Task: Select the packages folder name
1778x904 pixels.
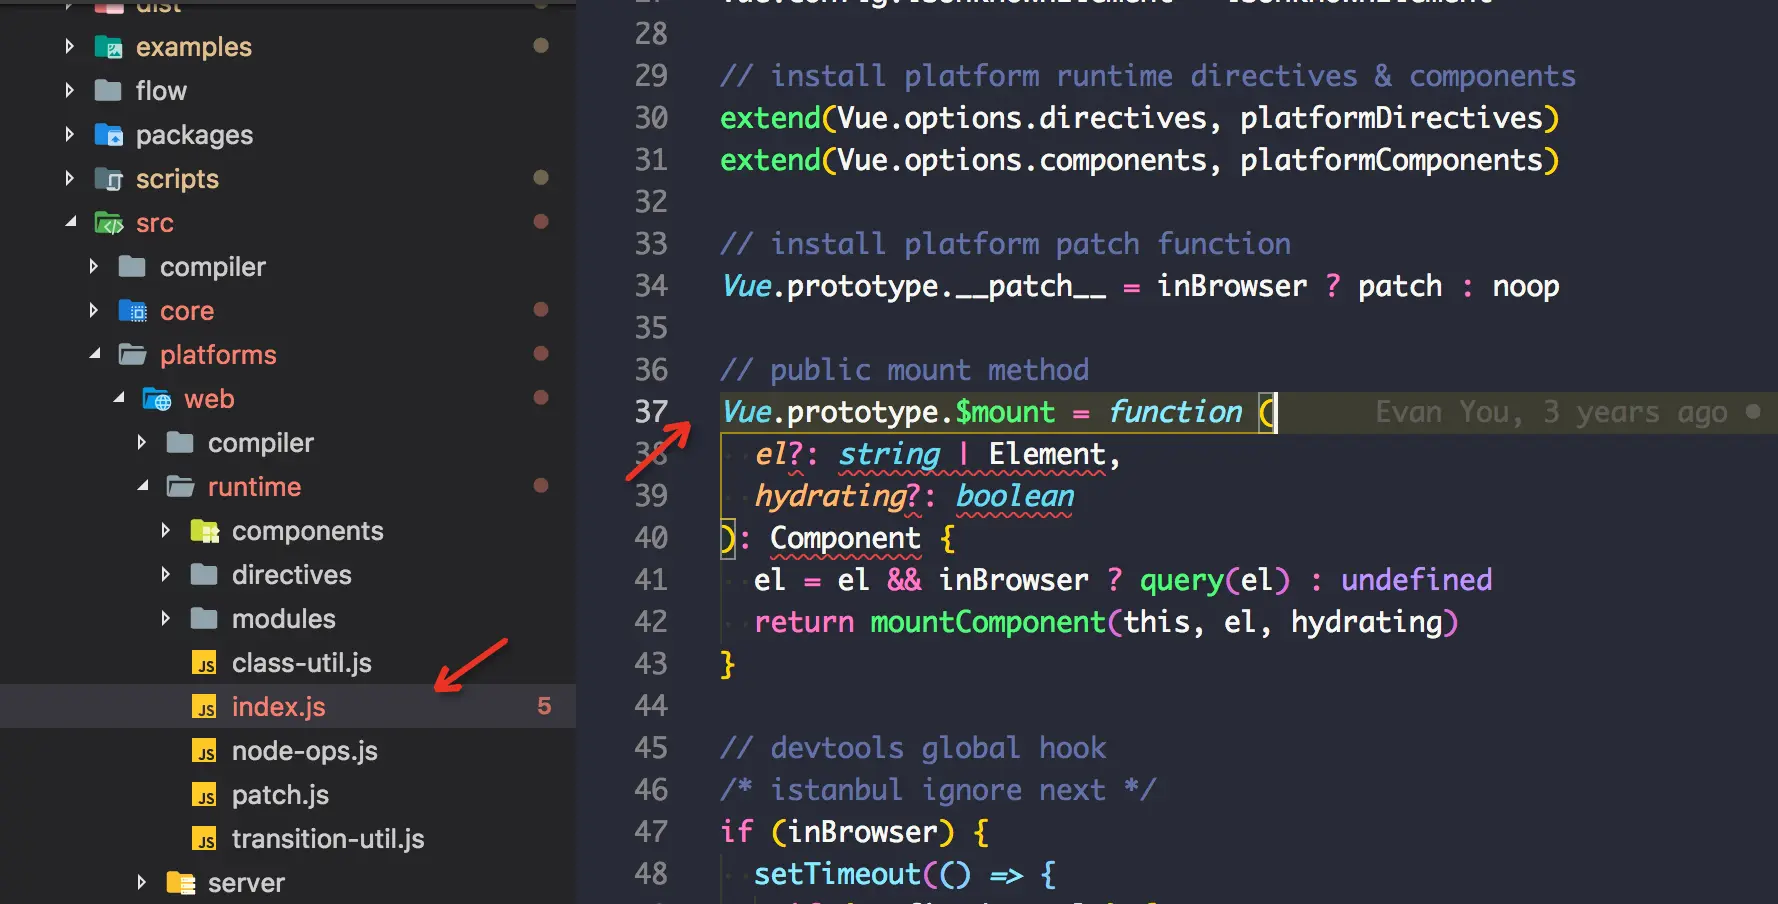Action: (x=194, y=135)
